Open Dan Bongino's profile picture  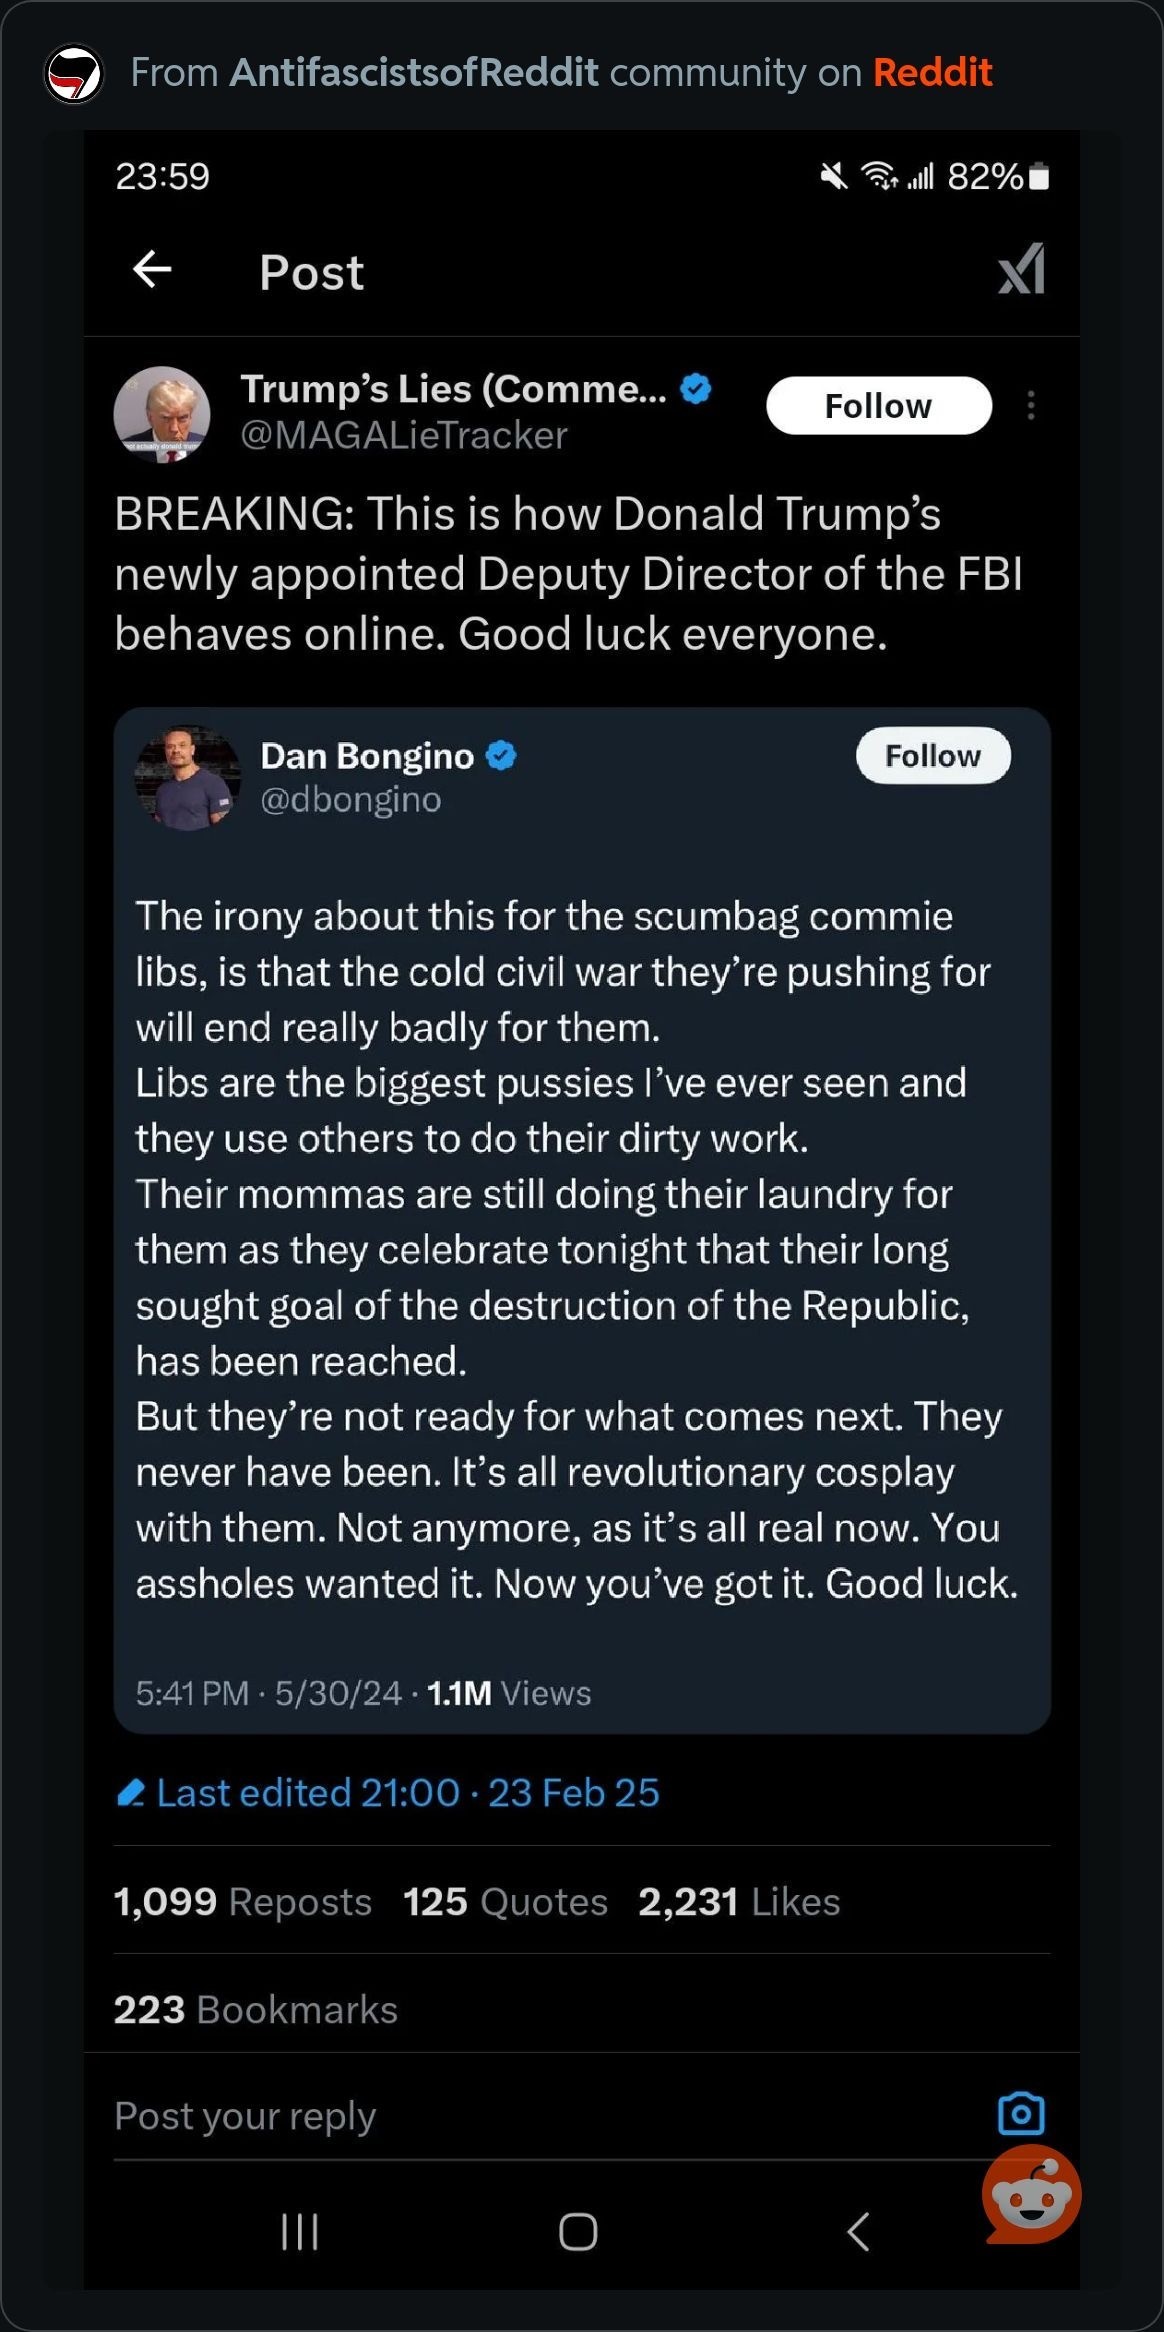[188, 777]
